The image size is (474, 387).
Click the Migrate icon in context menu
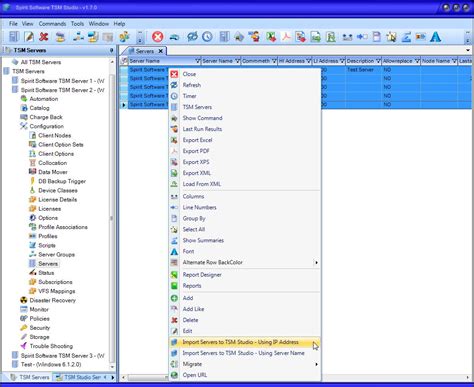174,364
